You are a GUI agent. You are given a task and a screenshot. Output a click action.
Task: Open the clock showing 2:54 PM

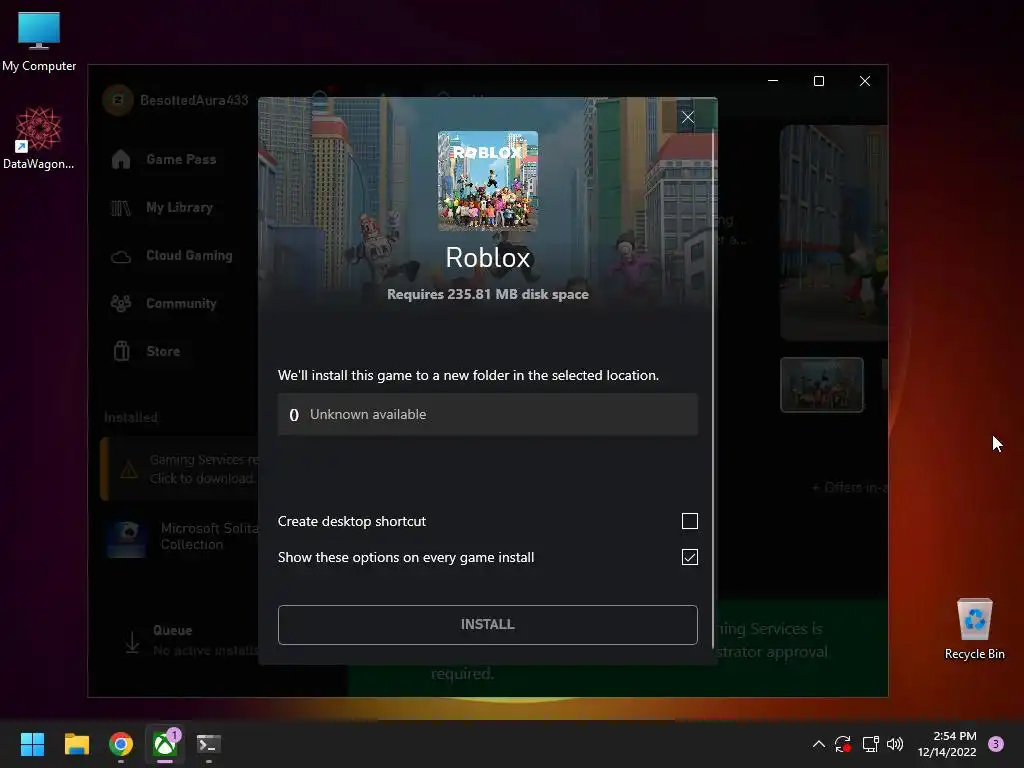click(947, 744)
